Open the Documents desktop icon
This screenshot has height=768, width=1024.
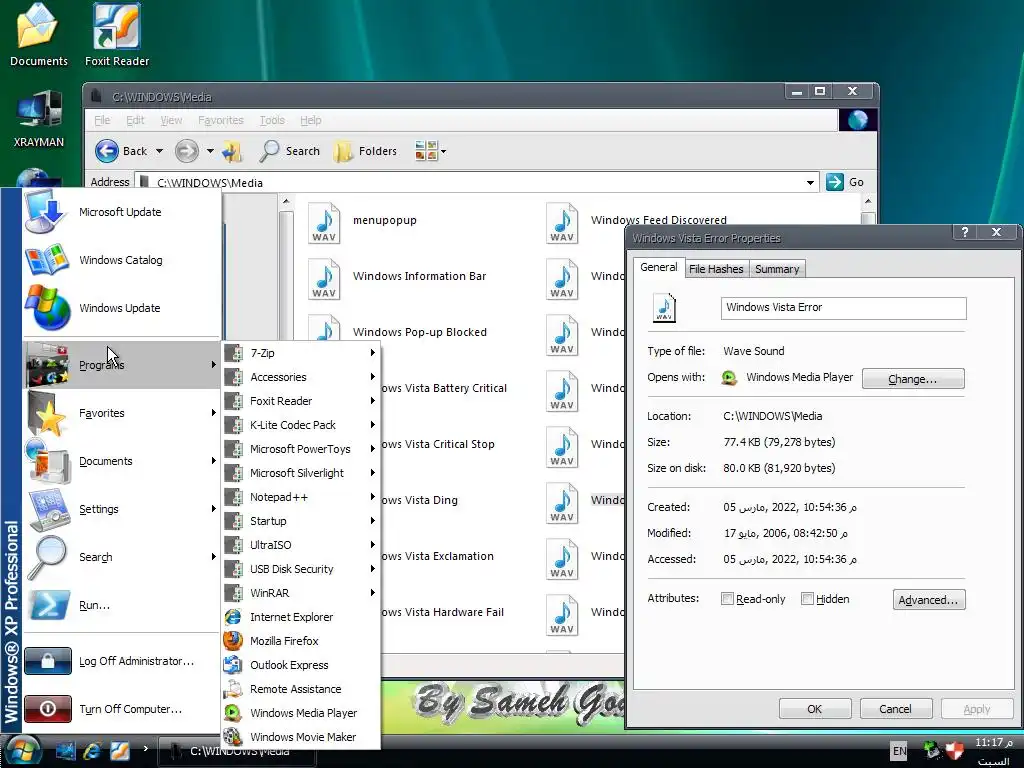point(38,35)
